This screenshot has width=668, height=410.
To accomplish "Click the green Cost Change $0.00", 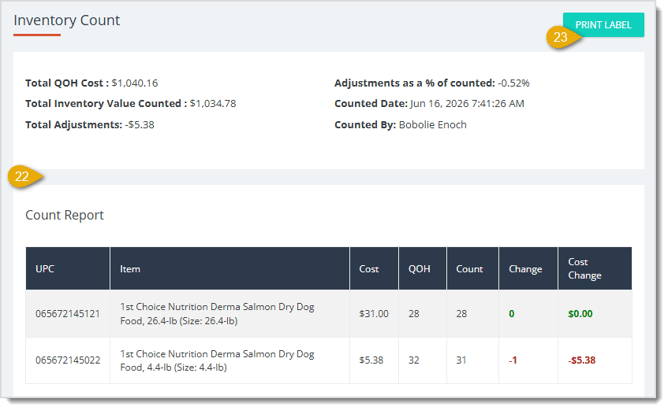I will click(x=580, y=314).
